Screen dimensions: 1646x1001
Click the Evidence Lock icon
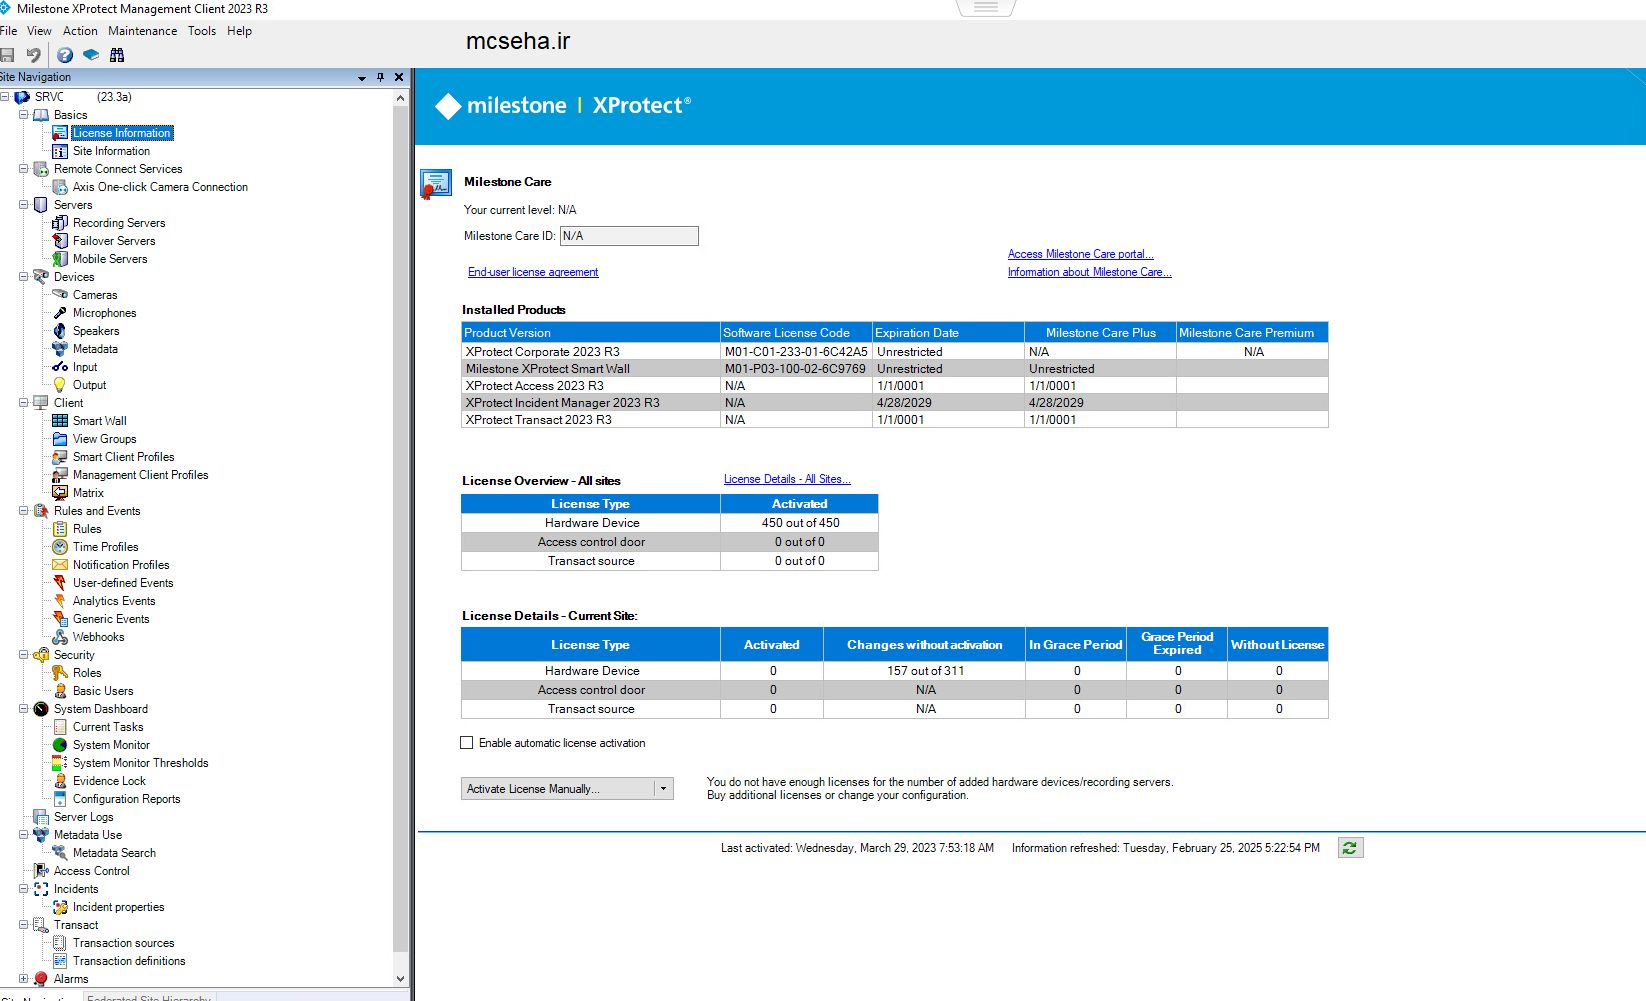click(60, 781)
